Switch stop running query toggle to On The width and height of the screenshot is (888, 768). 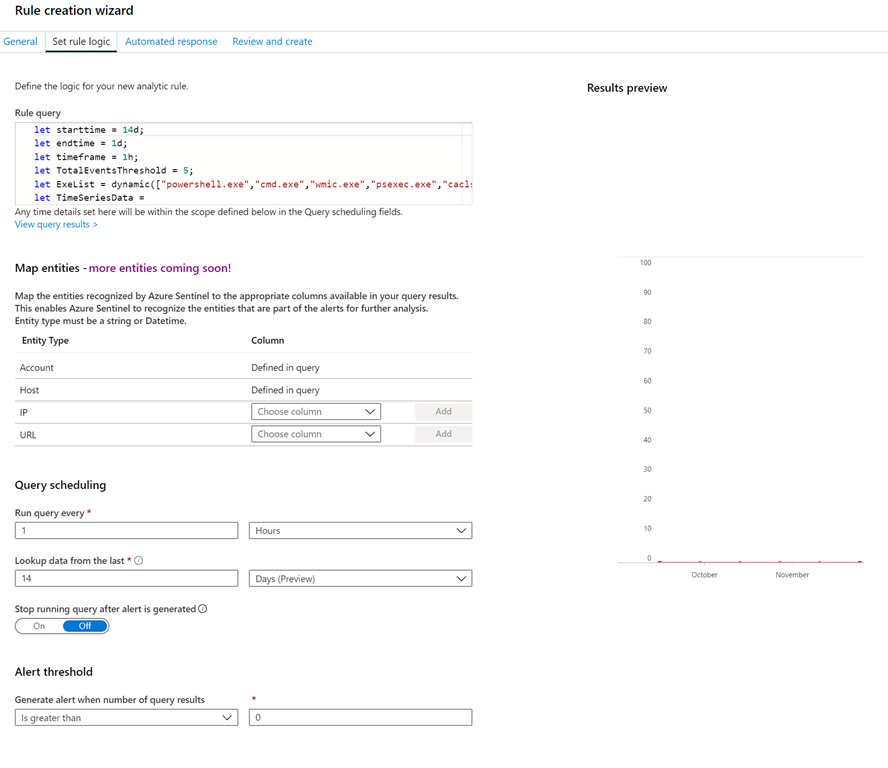point(39,626)
